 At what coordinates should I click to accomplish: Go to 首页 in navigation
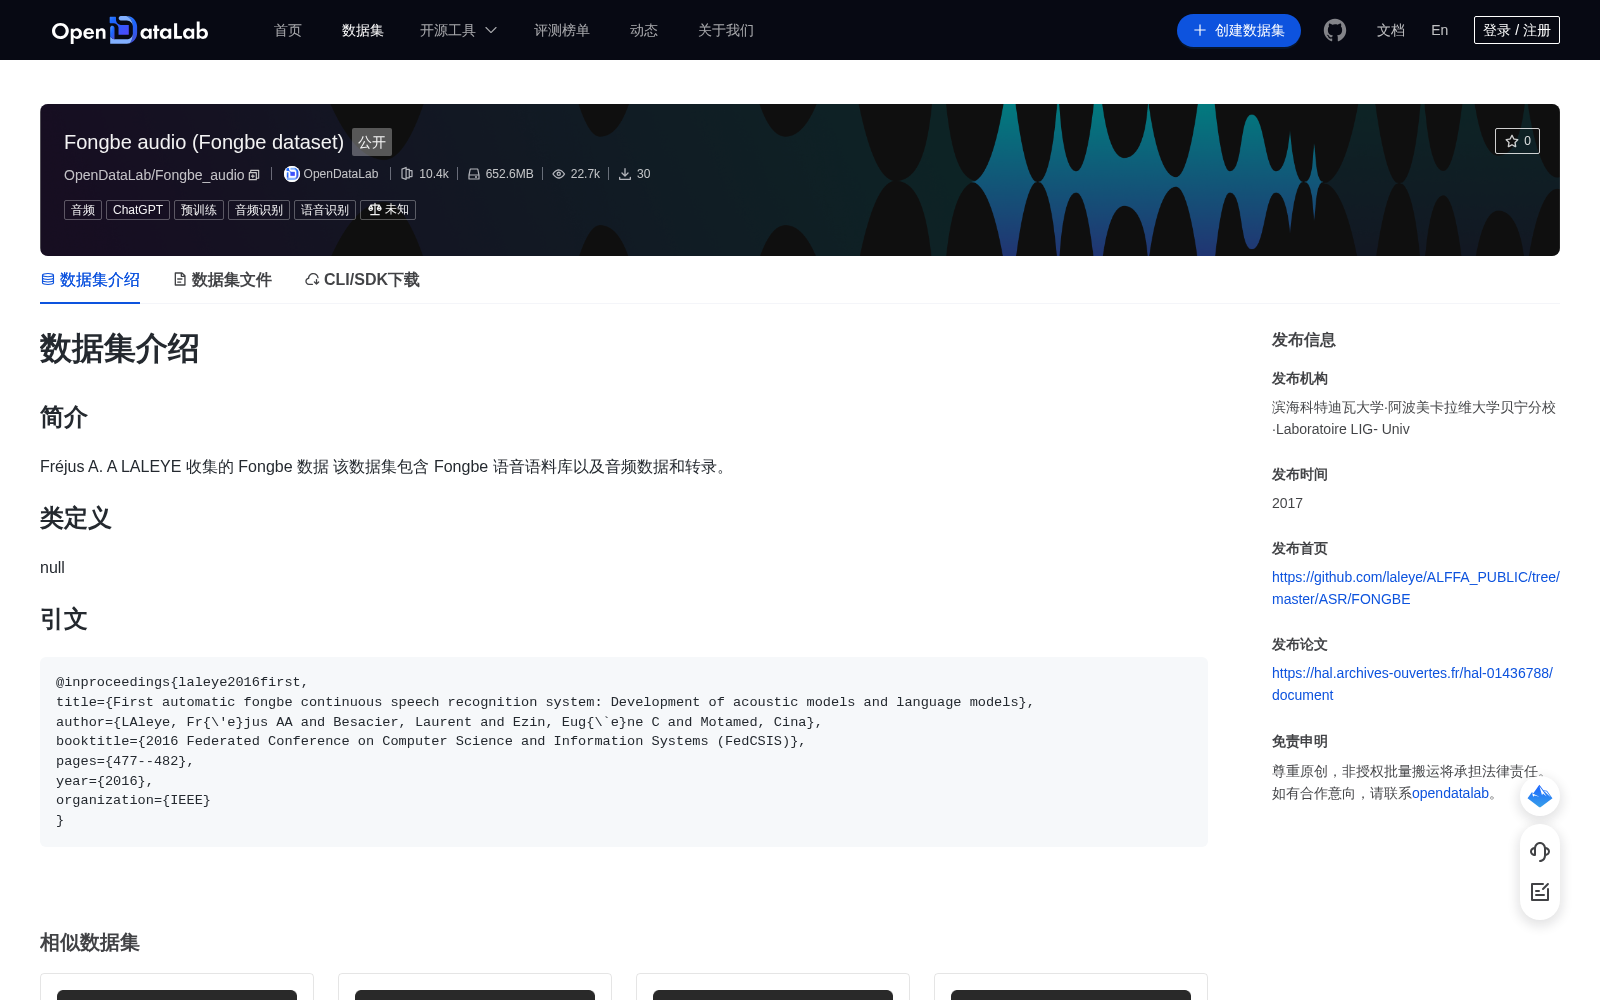(288, 30)
